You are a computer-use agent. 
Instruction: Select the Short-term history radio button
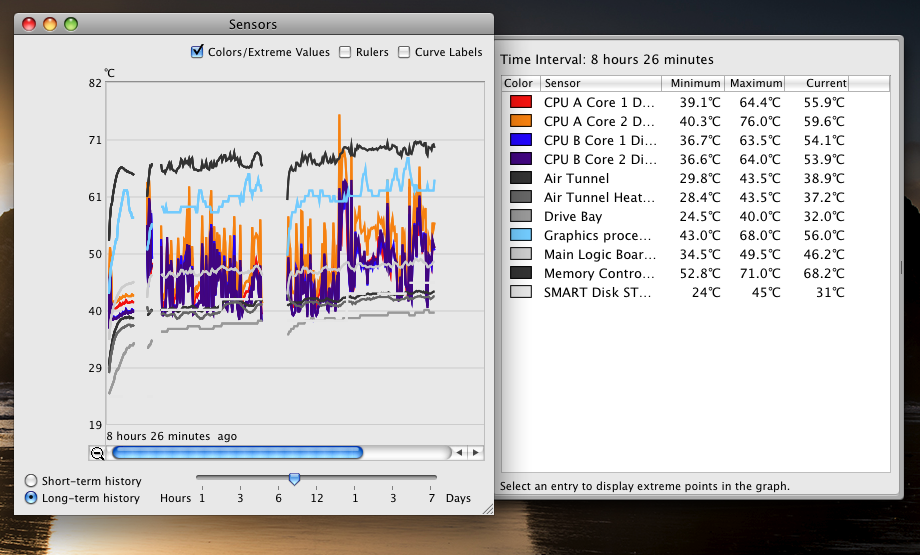click(31, 480)
